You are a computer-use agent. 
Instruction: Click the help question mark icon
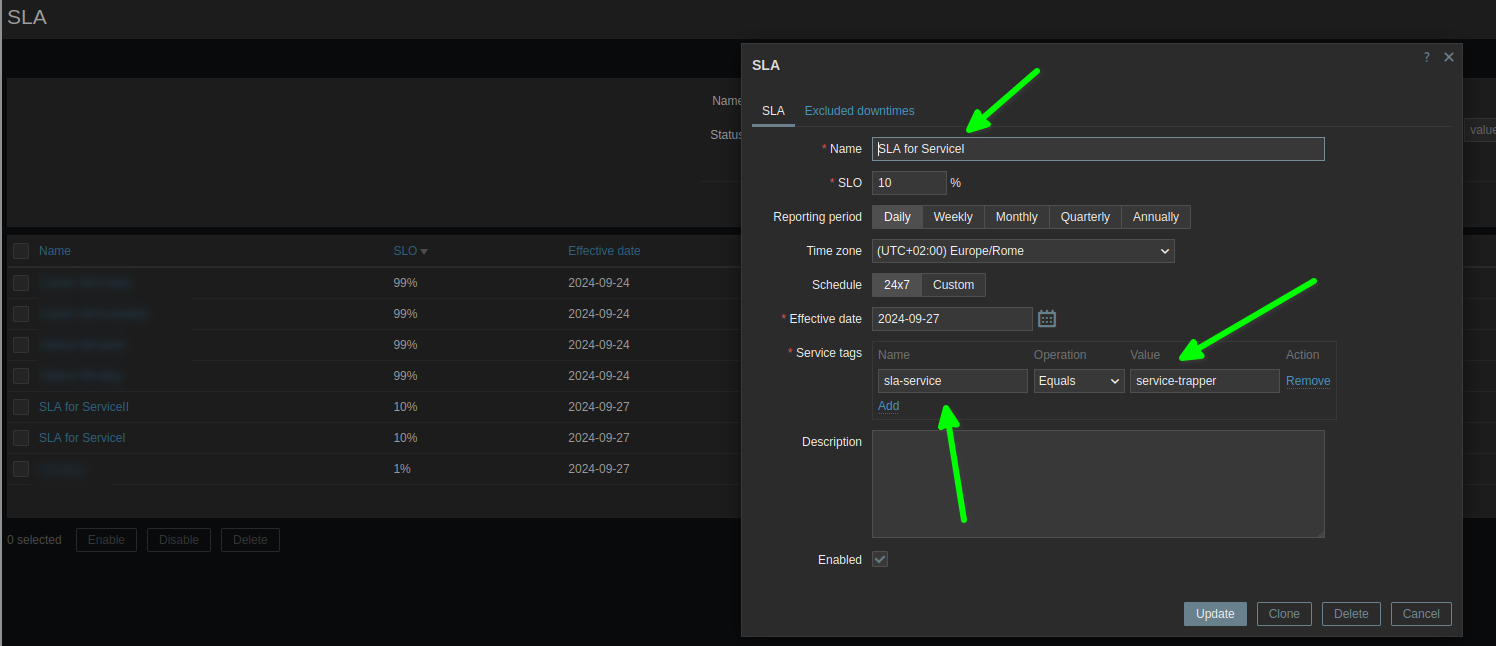[1426, 58]
